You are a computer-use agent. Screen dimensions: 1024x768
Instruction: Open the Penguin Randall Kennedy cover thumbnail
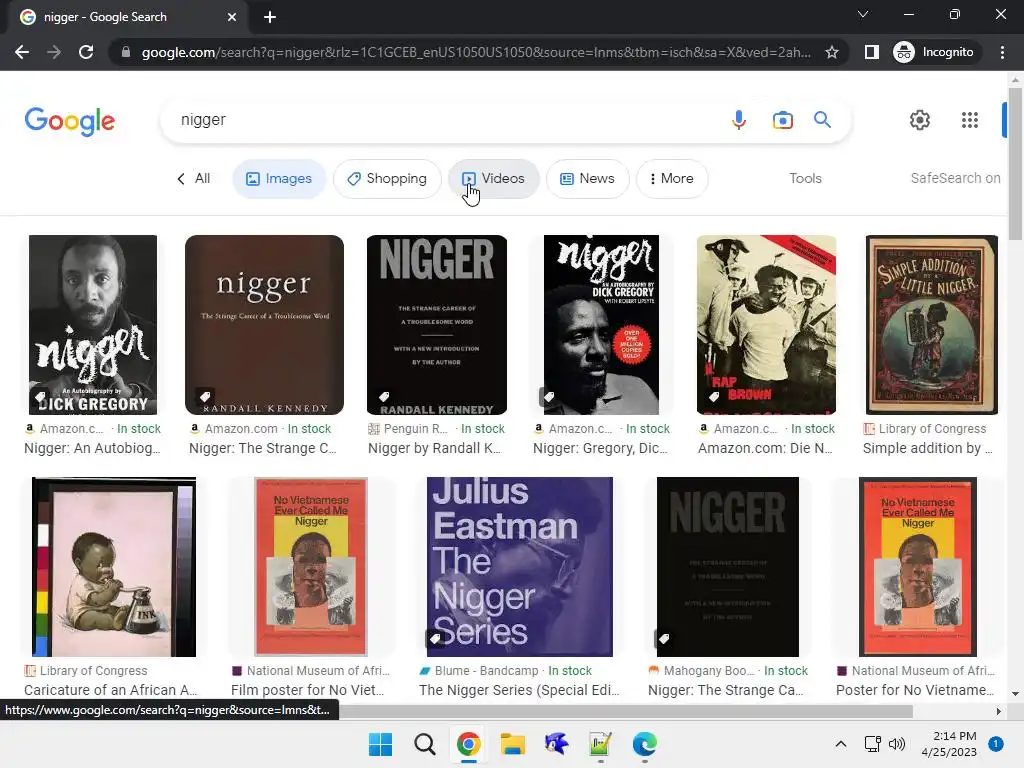pyautogui.click(x=437, y=325)
